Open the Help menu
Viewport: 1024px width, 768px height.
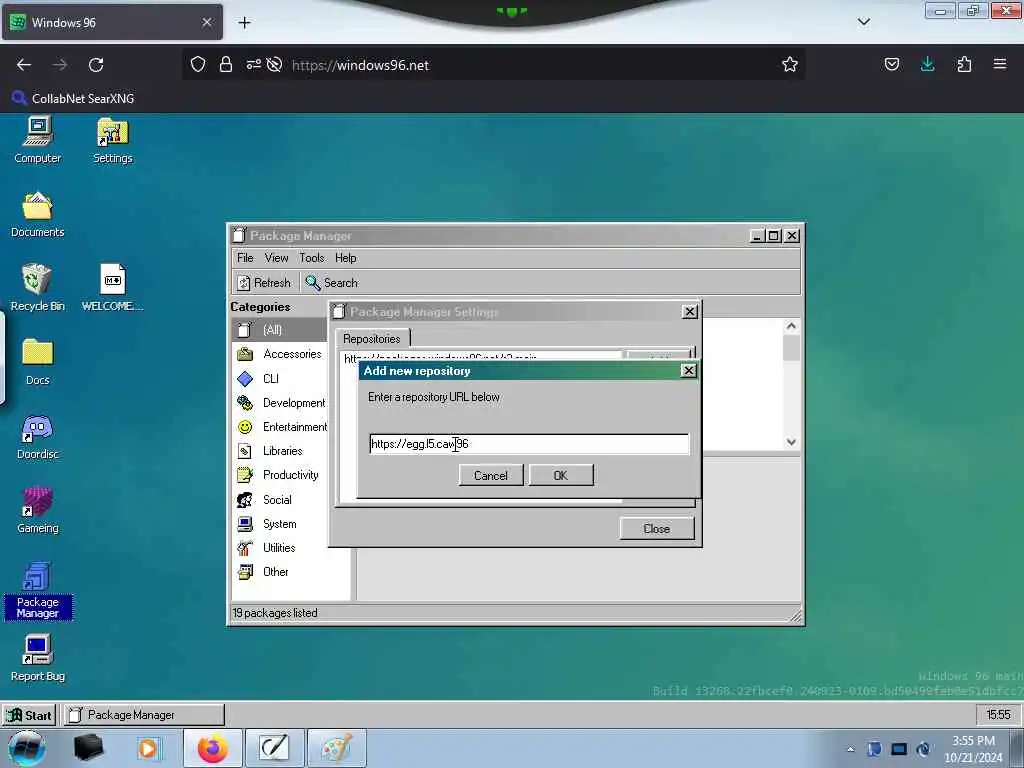[x=345, y=258]
